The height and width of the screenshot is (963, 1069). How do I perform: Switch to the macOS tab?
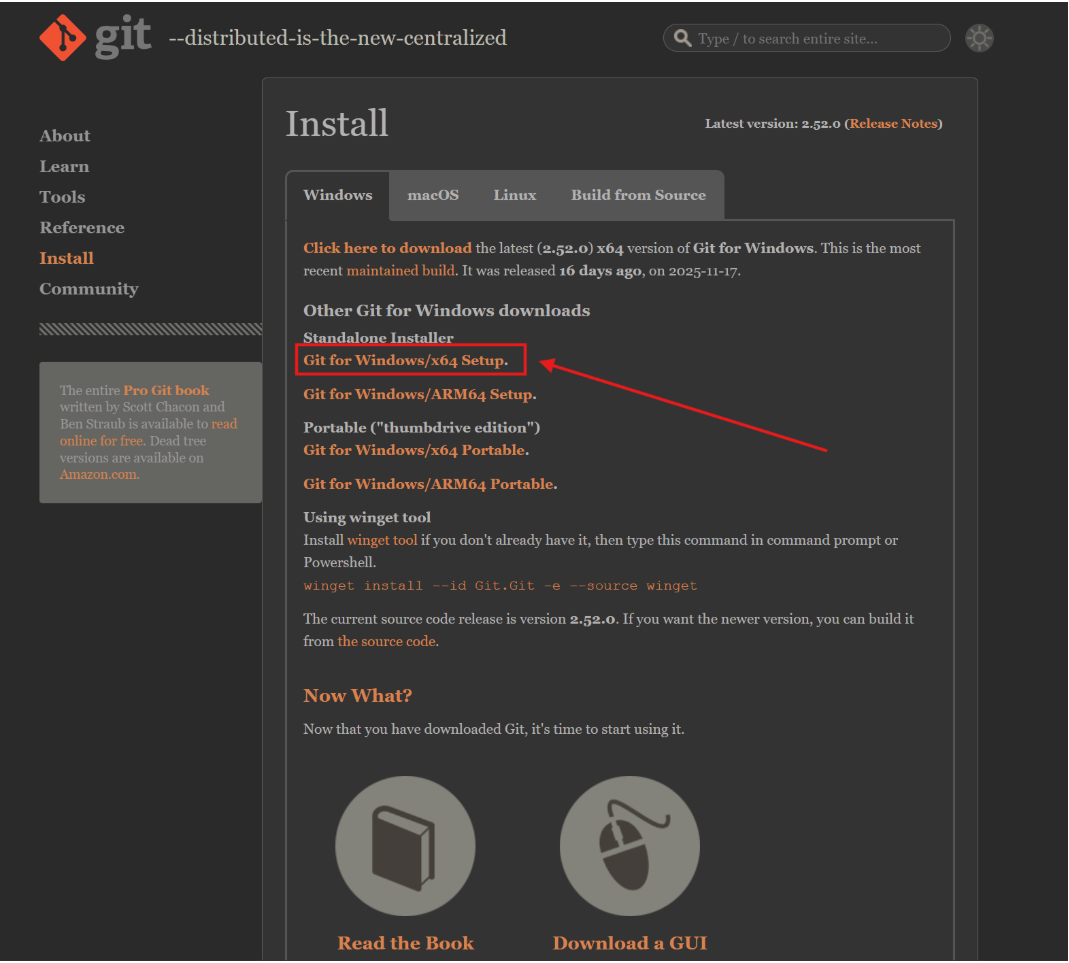pyautogui.click(x=433, y=196)
